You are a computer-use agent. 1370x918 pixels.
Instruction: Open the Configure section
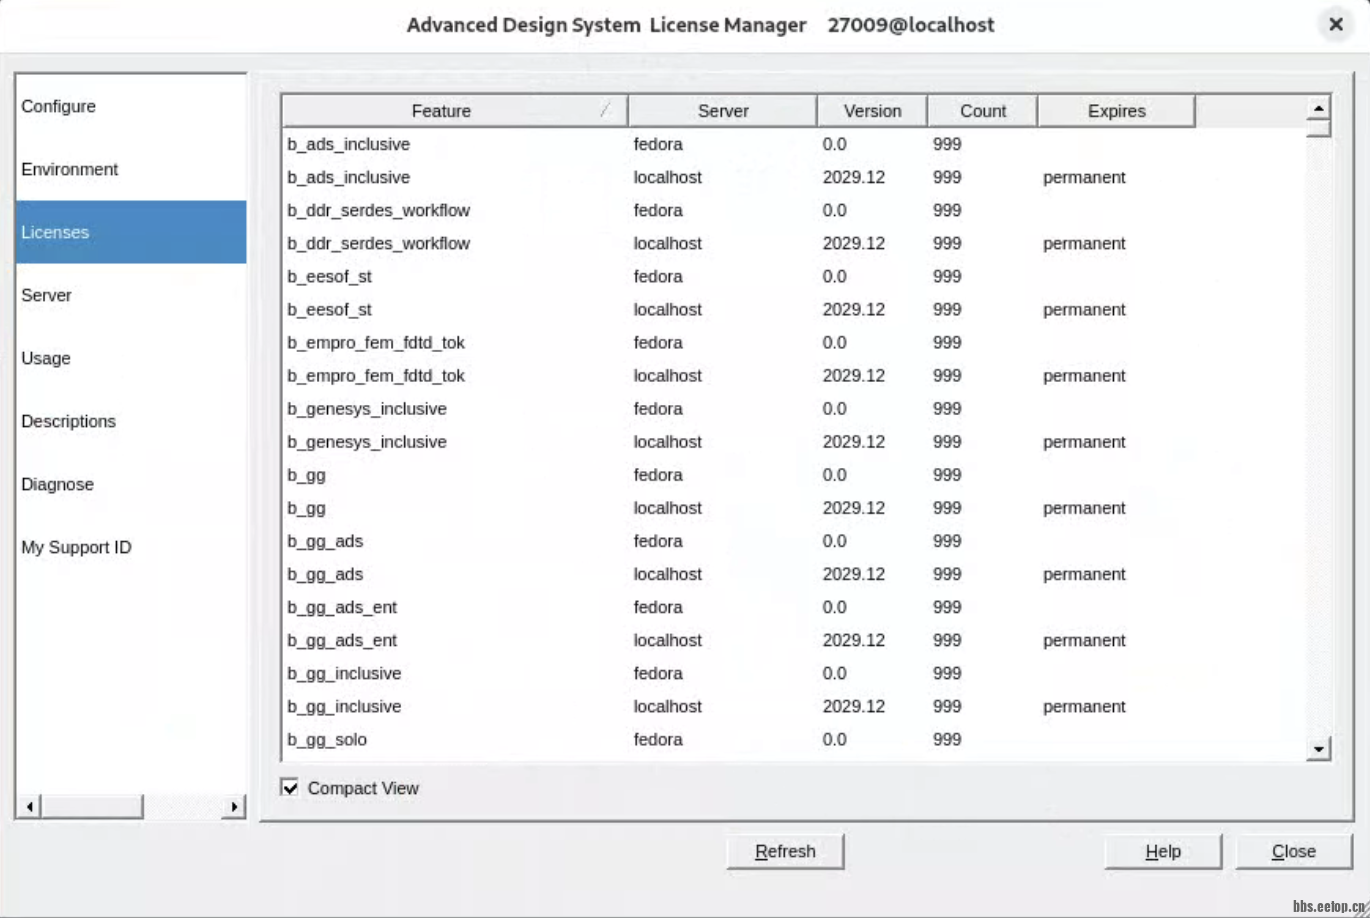pos(58,106)
